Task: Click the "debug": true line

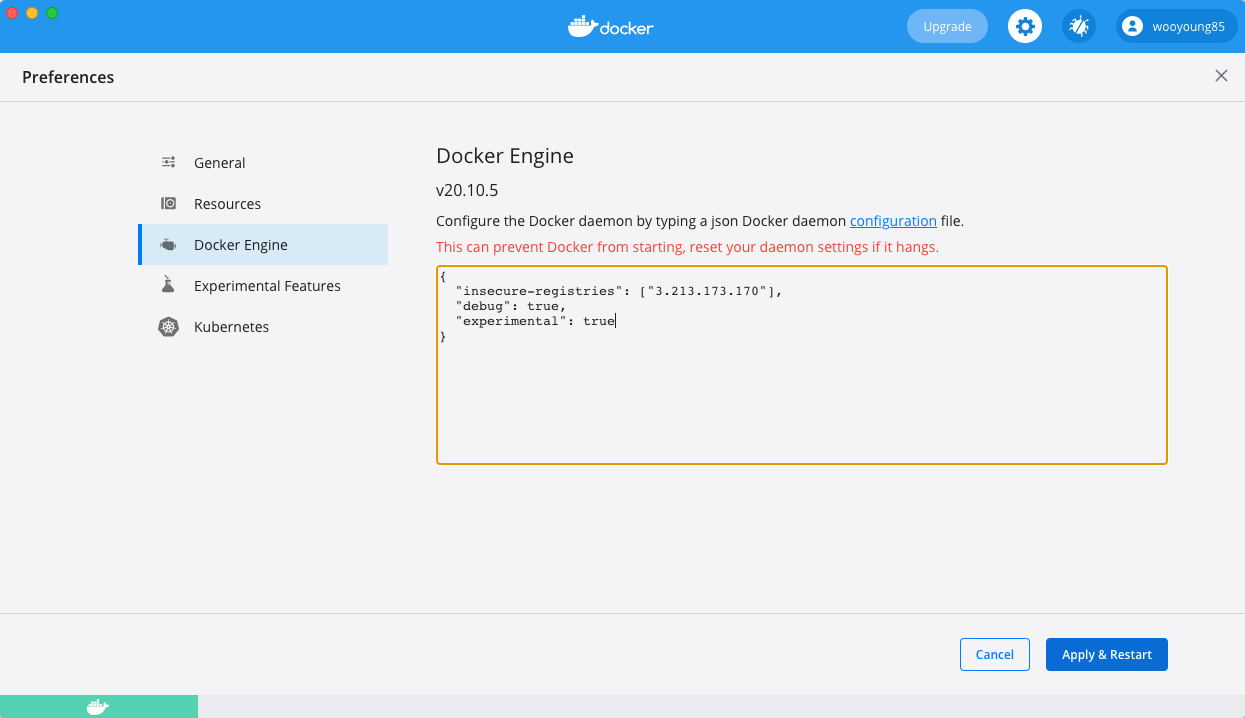Action: (x=511, y=306)
